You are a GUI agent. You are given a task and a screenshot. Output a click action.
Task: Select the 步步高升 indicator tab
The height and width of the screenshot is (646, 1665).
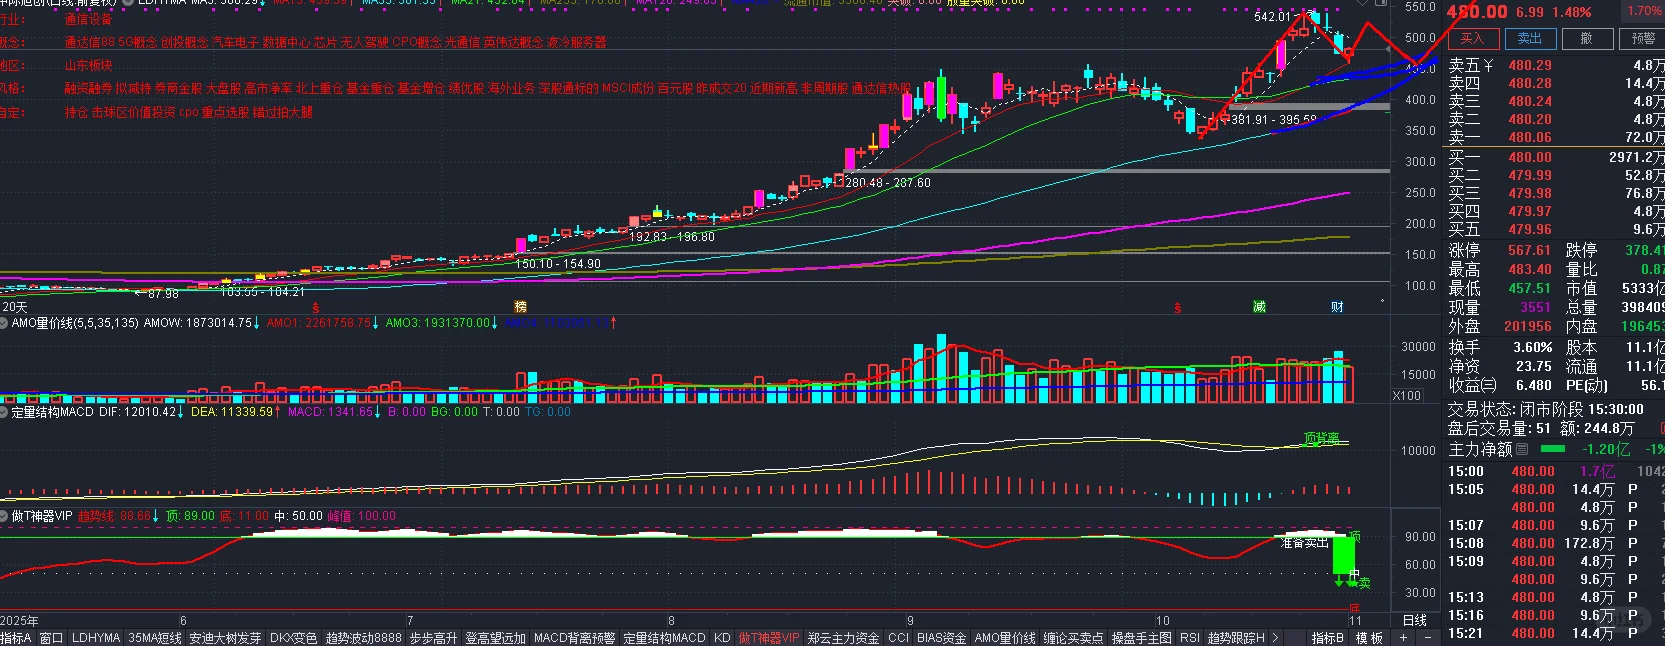[x=433, y=638]
